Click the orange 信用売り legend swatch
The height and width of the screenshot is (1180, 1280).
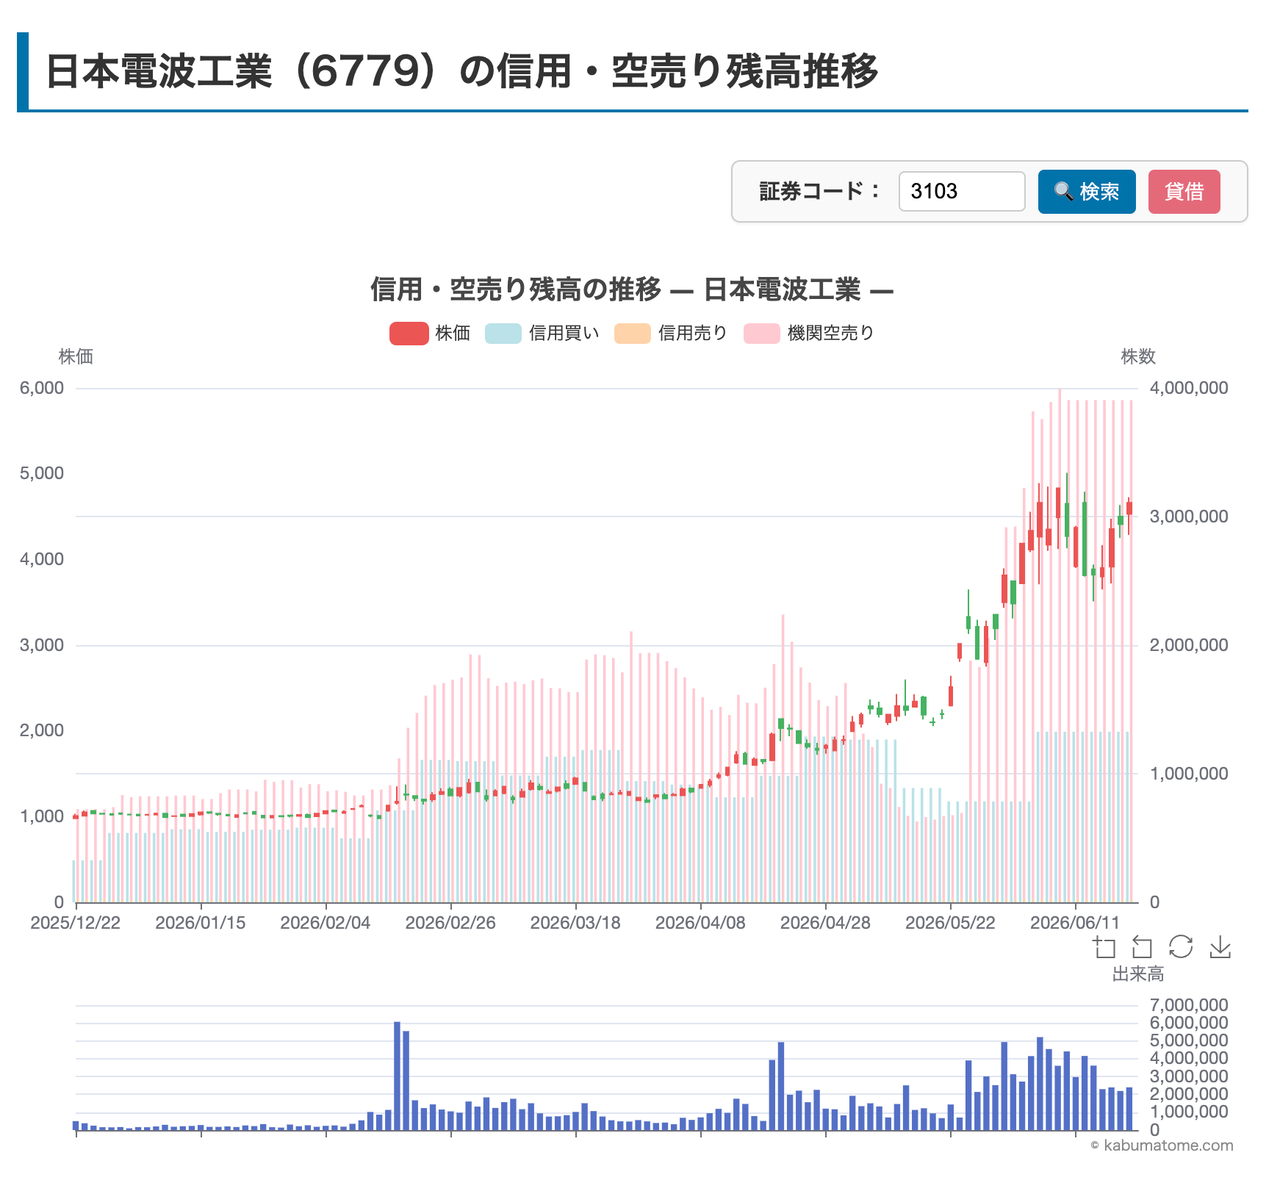pos(633,333)
